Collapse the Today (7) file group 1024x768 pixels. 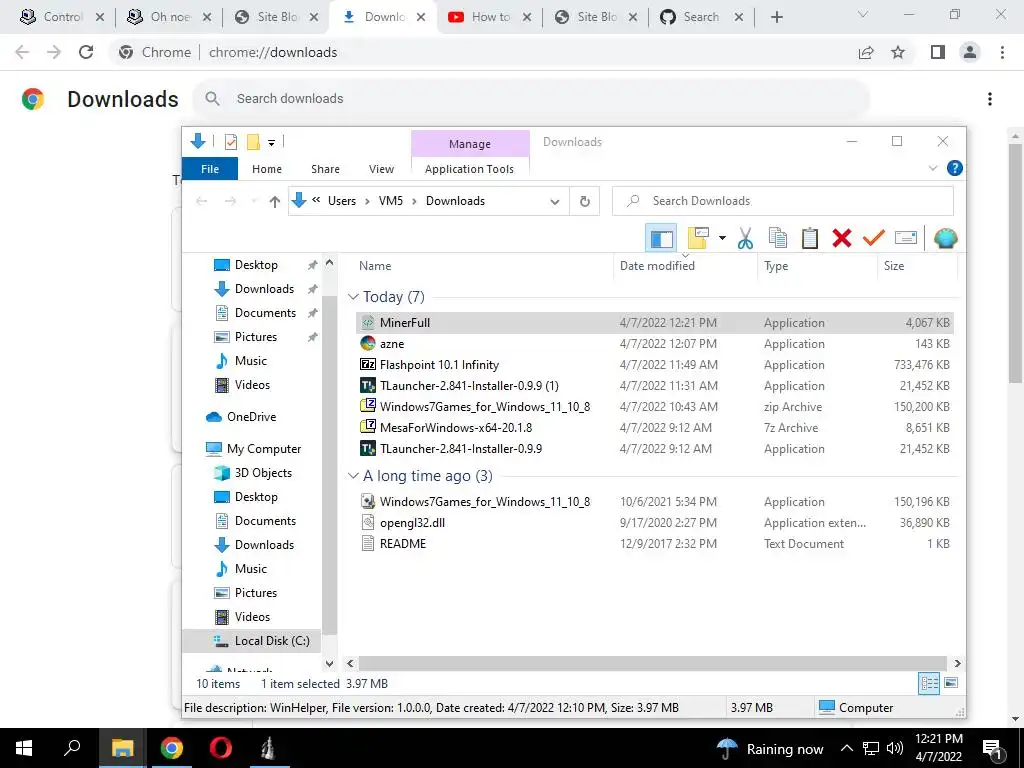point(353,297)
